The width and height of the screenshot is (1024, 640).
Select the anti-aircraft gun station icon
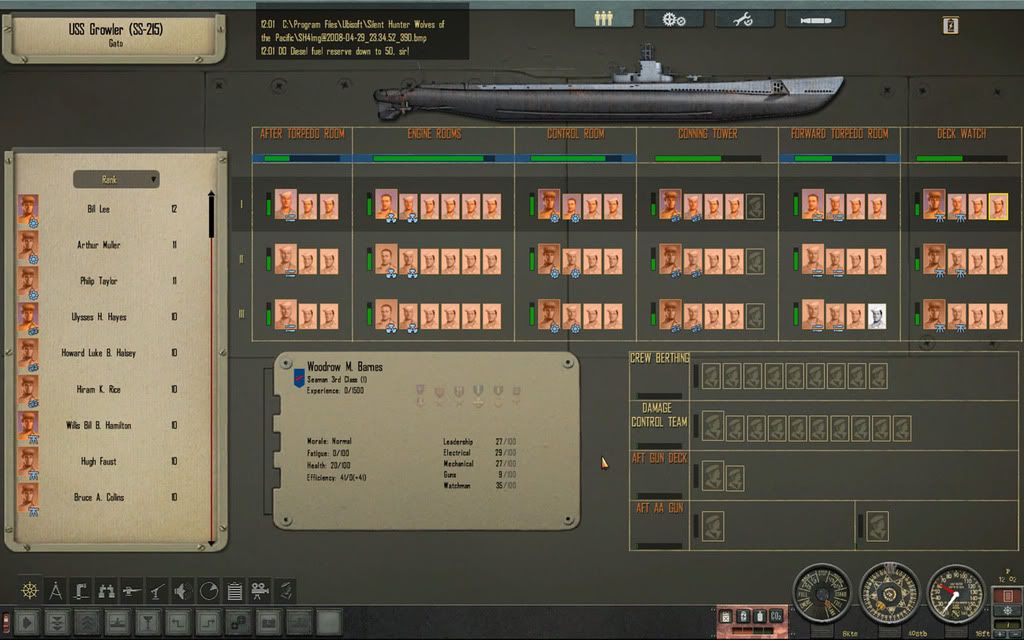157,590
